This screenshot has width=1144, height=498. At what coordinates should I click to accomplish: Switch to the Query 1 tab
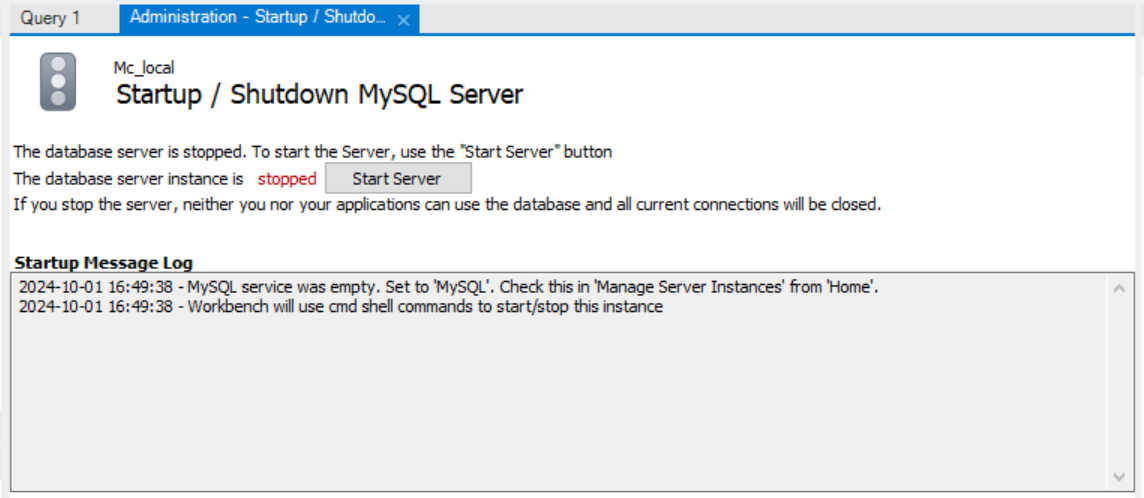pyautogui.click(x=51, y=18)
